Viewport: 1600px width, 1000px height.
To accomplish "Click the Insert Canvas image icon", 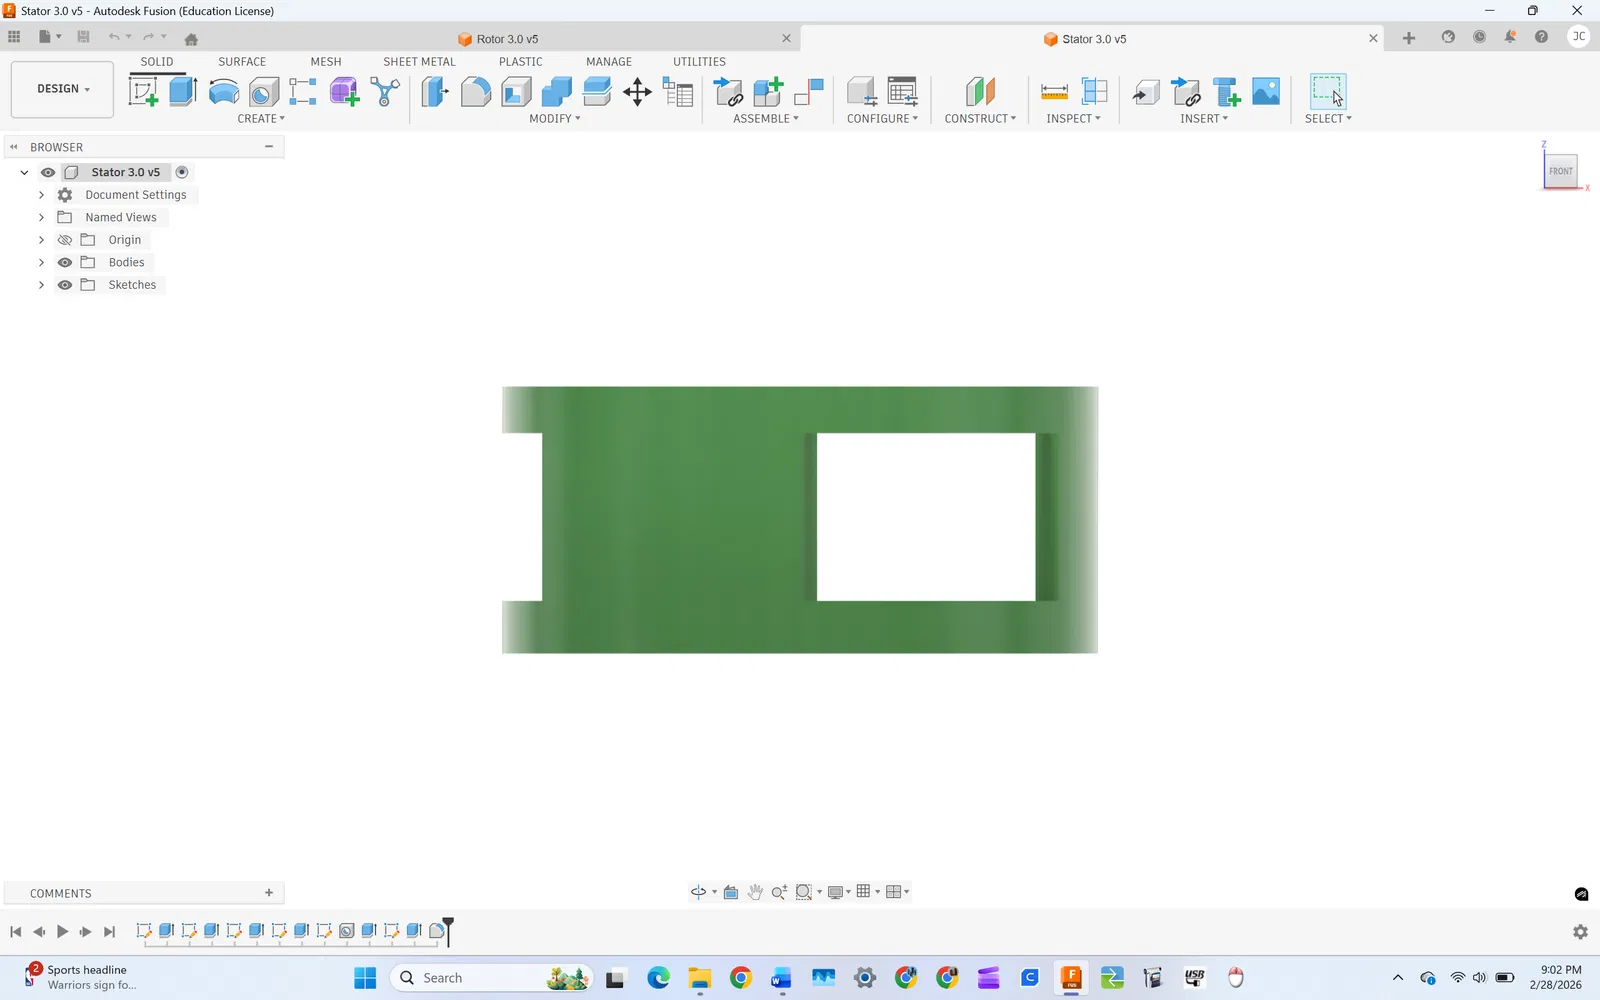I will [x=1266, y=92].
